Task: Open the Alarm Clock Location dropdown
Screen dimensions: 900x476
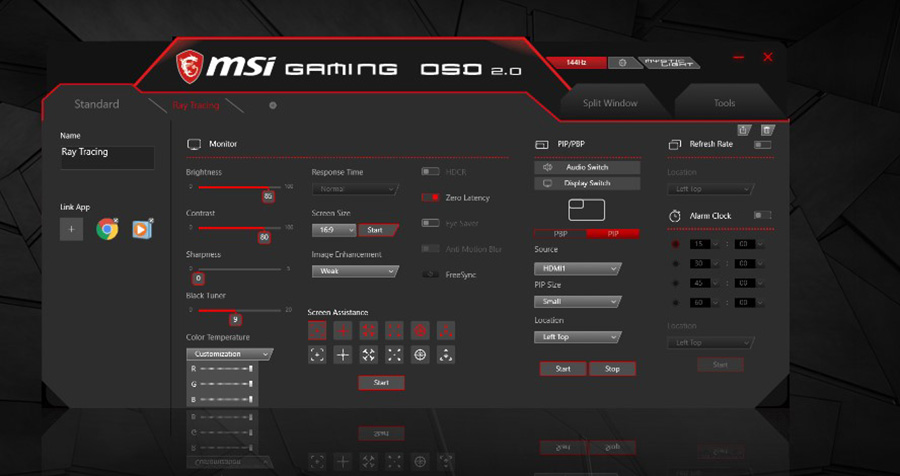Action: pos(711,343)
